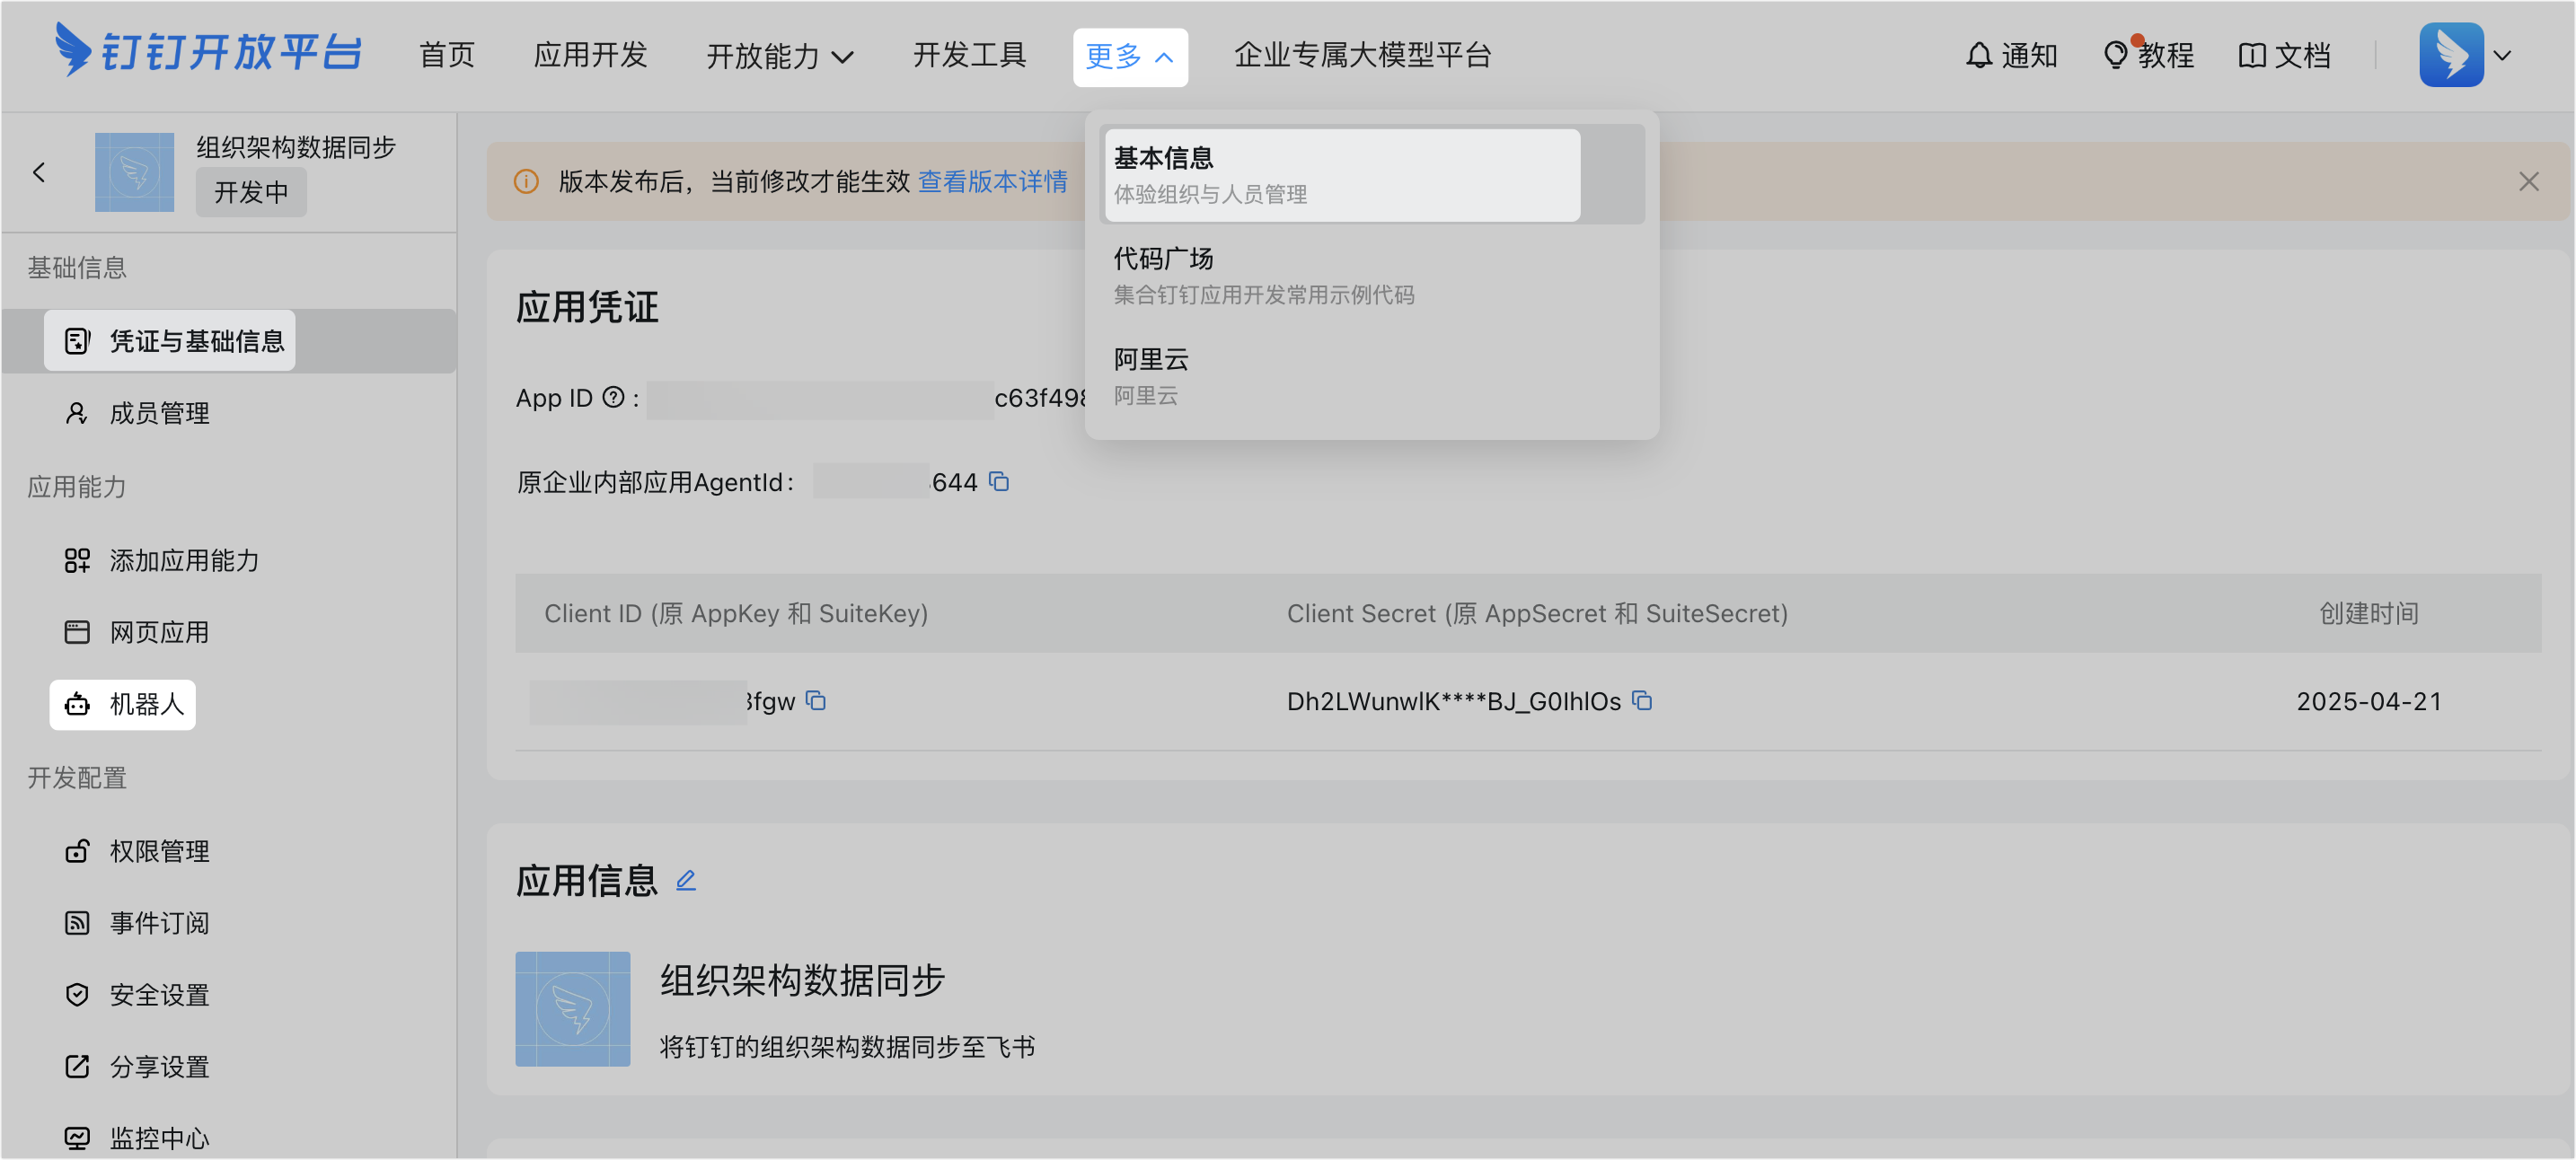2576x1160 pixels.
Task: Click the Client Secret column header
Action: [x=1537, y=613]
